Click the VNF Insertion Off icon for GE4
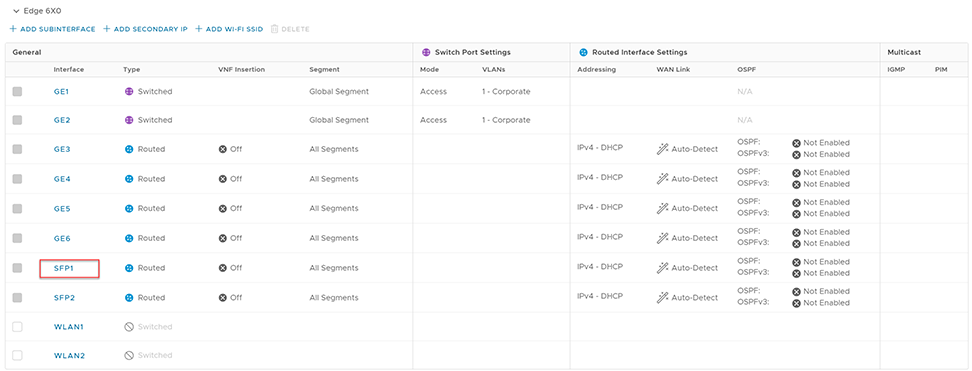Screen dimensions: 972x371 pos(223,179)
